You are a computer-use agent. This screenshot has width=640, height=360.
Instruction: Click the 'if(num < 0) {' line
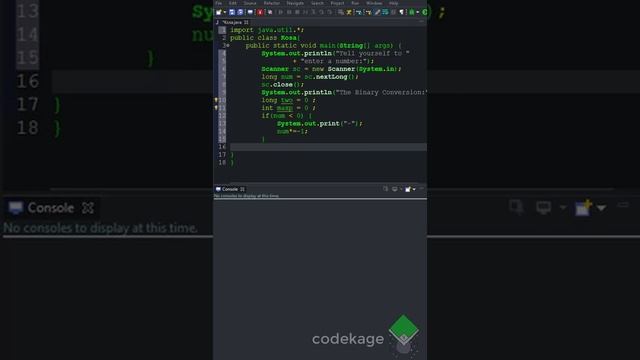pyautogui.click(x=286, y=116)
